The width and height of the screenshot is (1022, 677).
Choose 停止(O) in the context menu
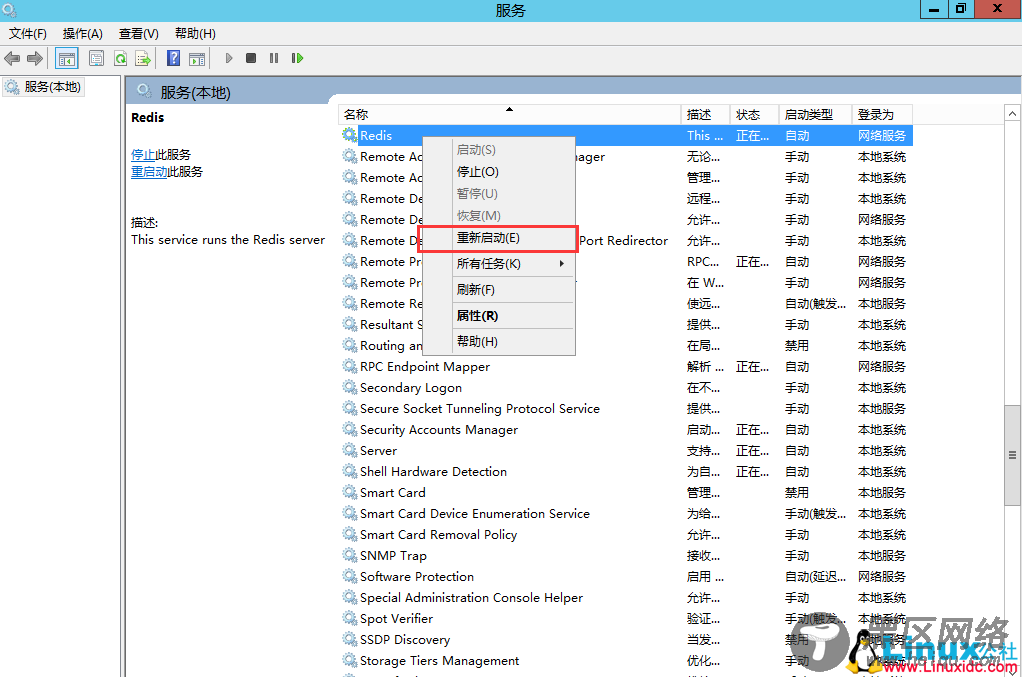(x=499, y=172)
